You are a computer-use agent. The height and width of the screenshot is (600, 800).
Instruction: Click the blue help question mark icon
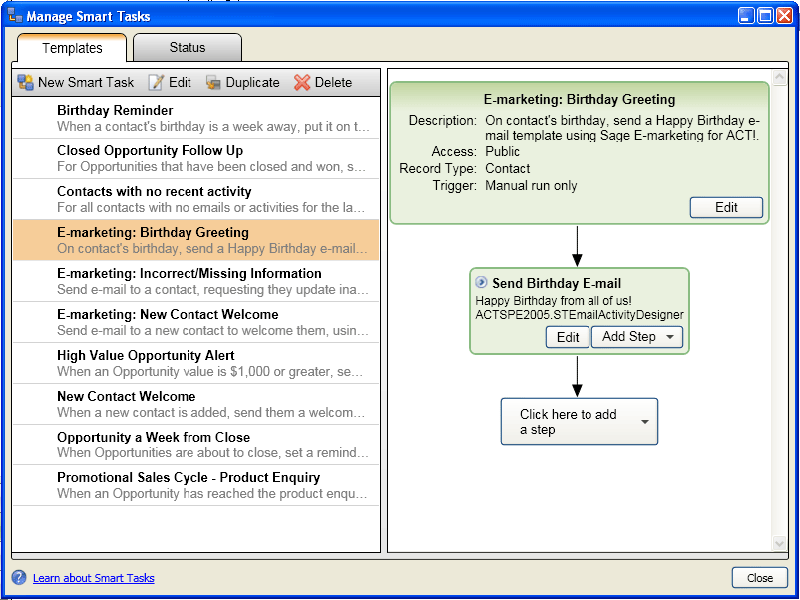coord(19,577)
